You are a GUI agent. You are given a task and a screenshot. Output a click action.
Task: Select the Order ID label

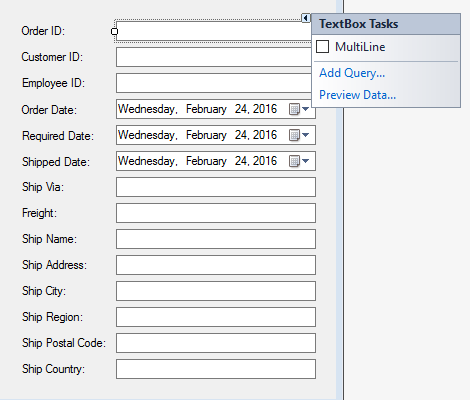pyautogui.click(x=43, y=31)
